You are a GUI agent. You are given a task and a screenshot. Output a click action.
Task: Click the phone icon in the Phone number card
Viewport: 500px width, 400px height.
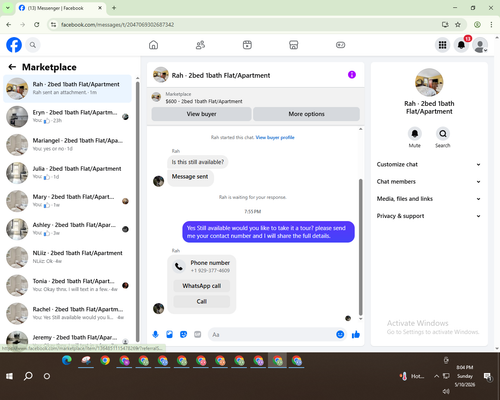pyautogui.click(x=179, y=266)
